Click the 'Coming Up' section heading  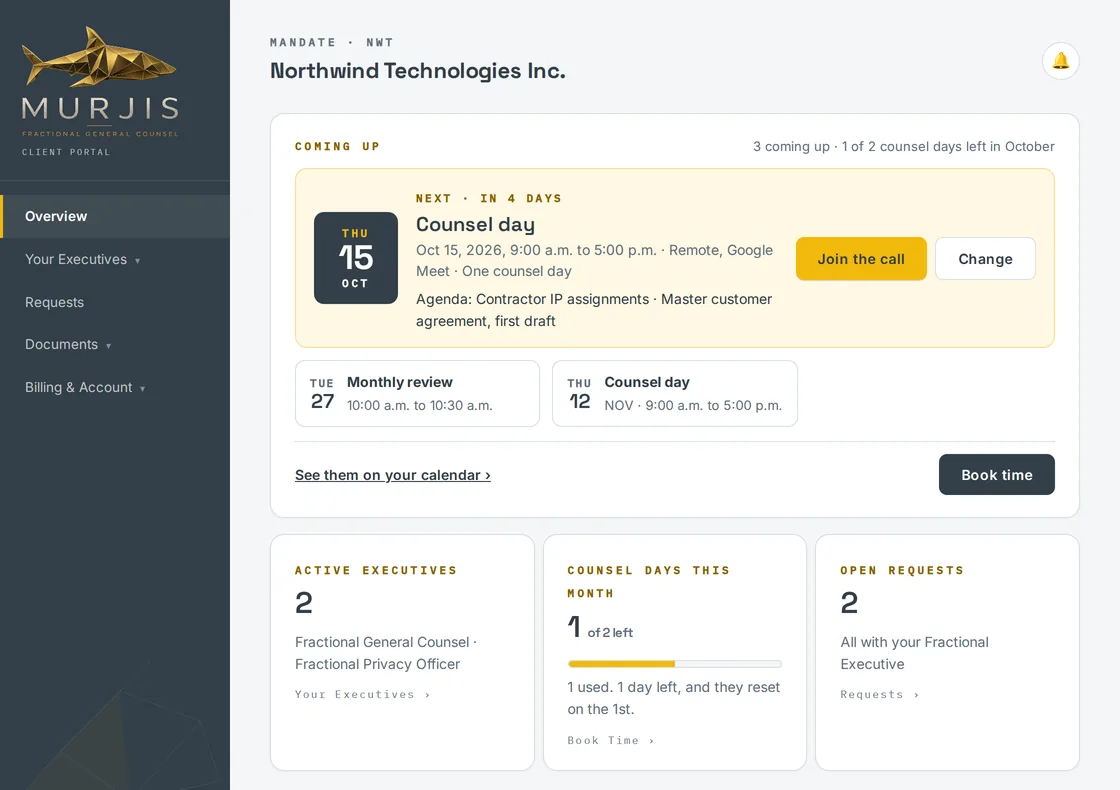click(x=337, y=146)
